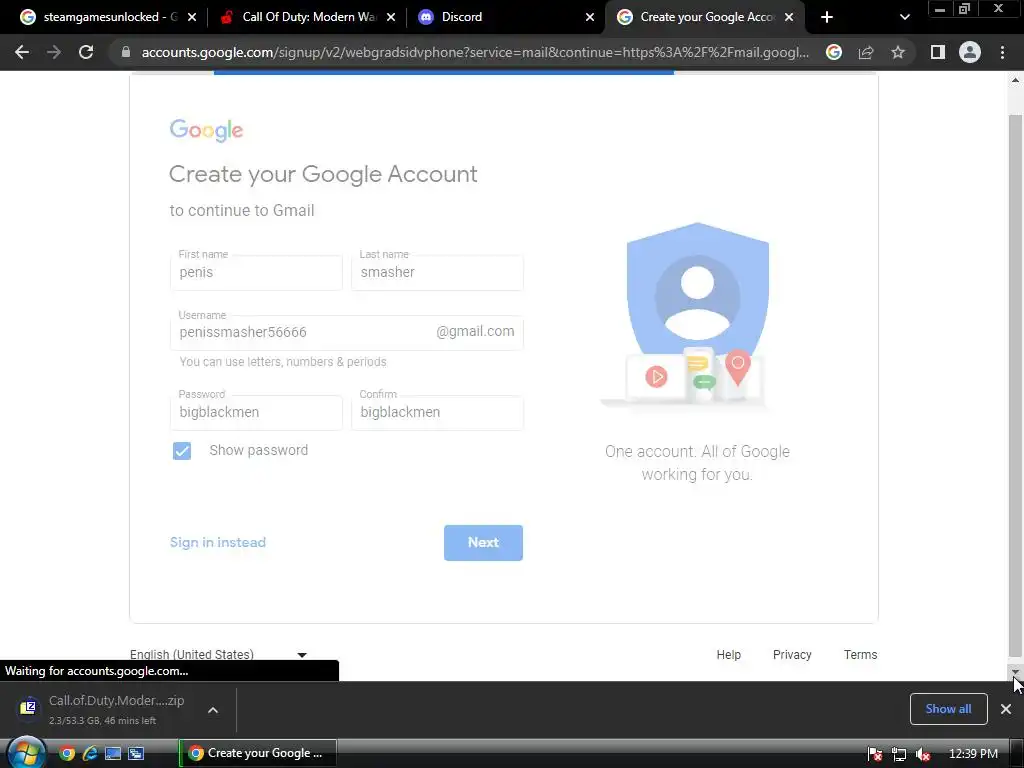
Task: Click the Password field
Action: pos(256,412)
